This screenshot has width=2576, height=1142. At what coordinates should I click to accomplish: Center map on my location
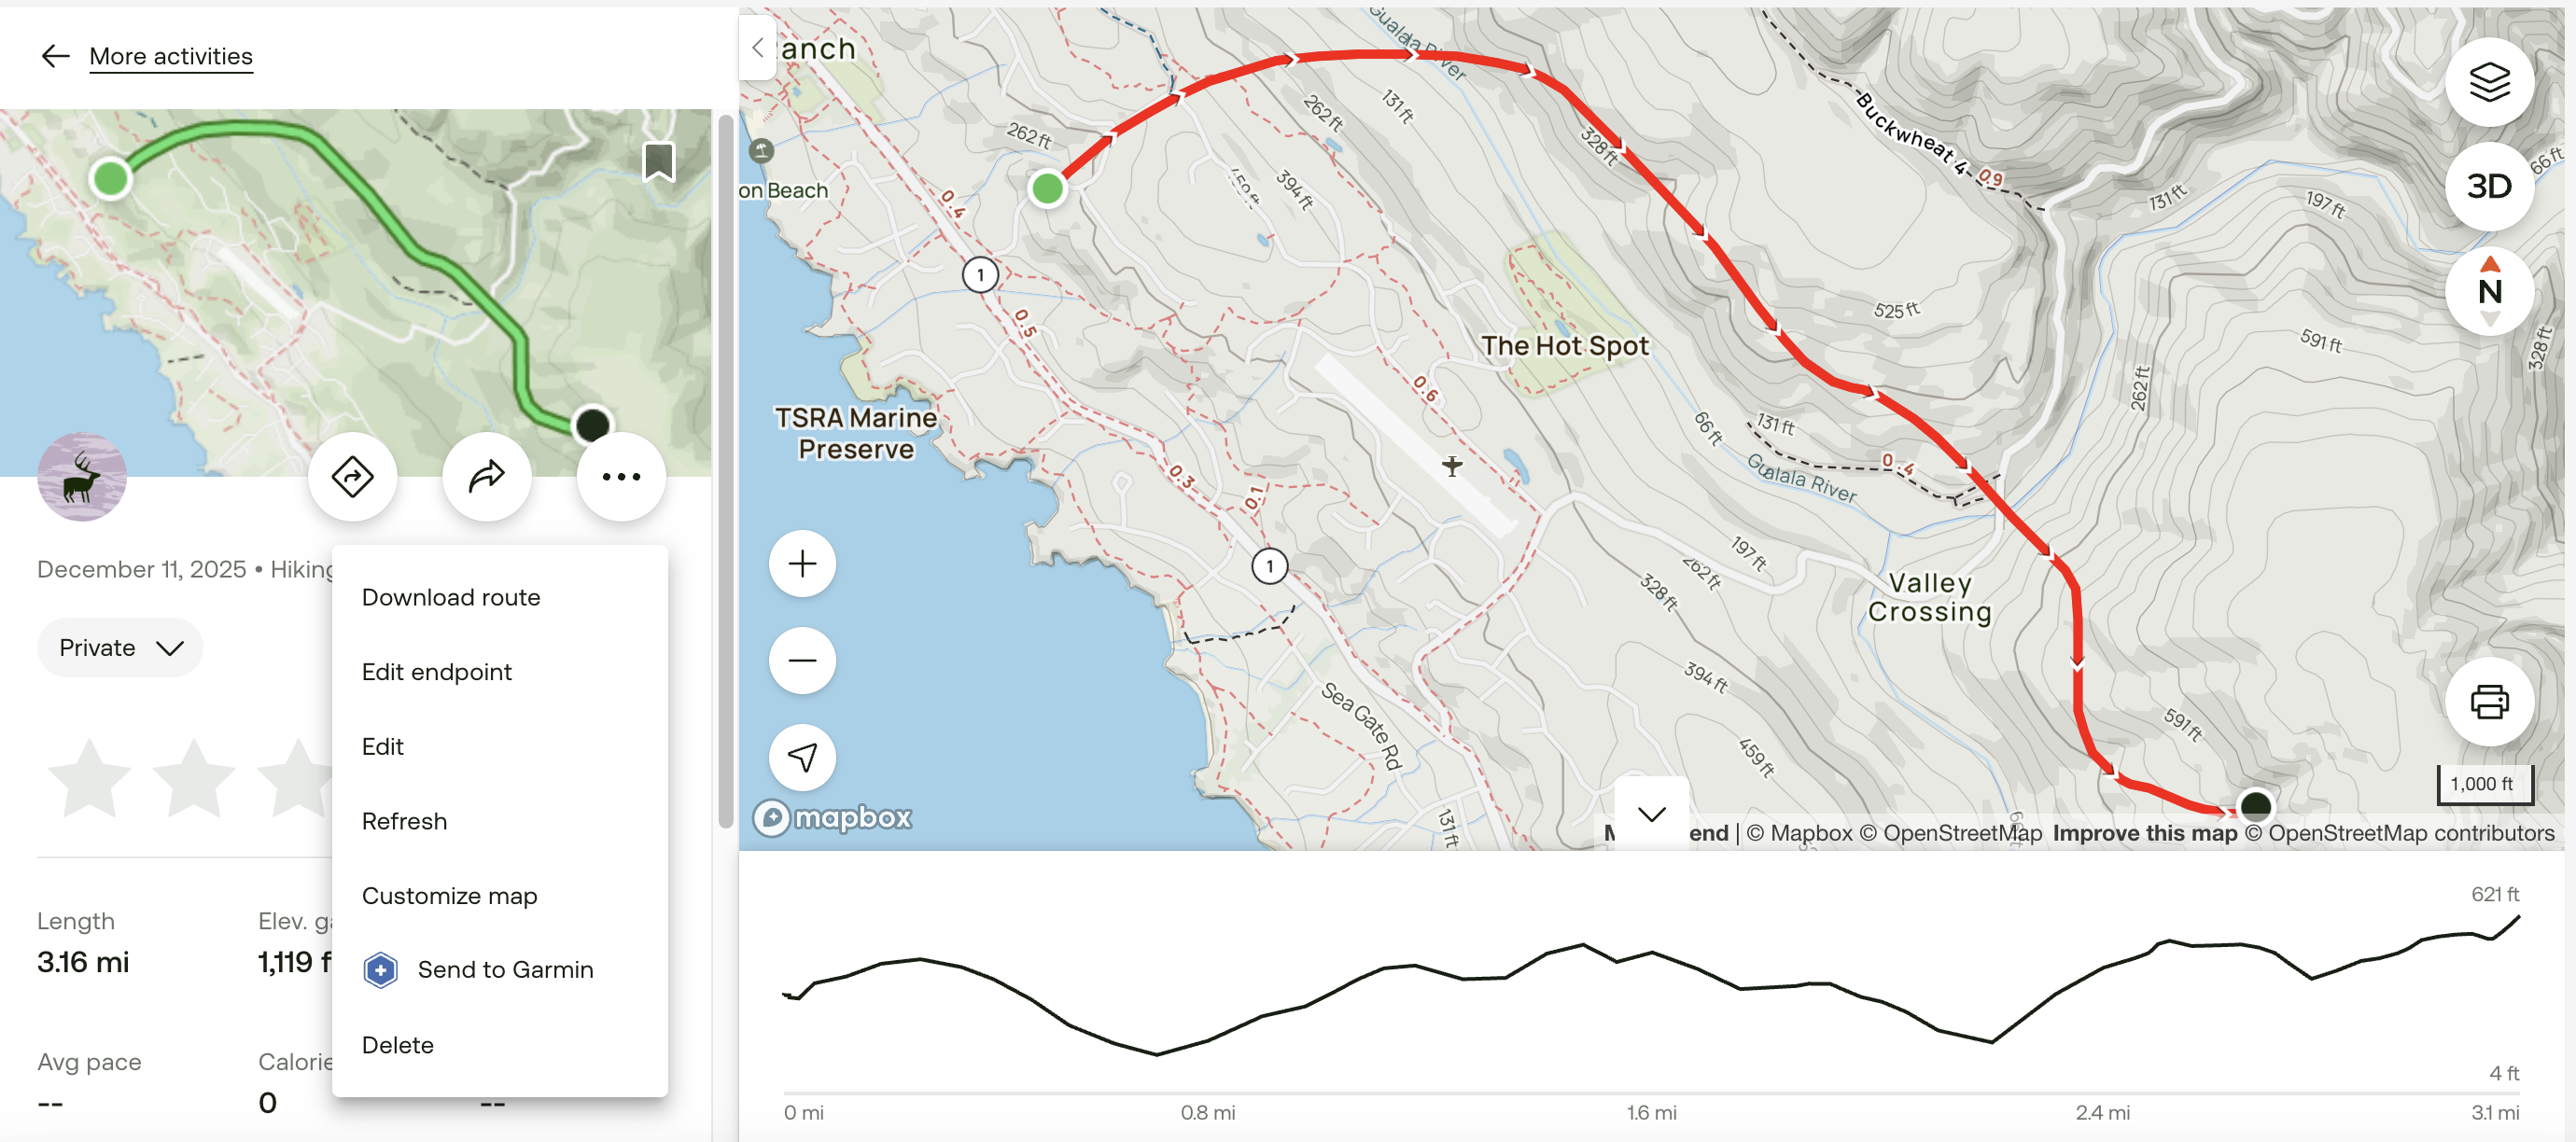coord(802,757)
